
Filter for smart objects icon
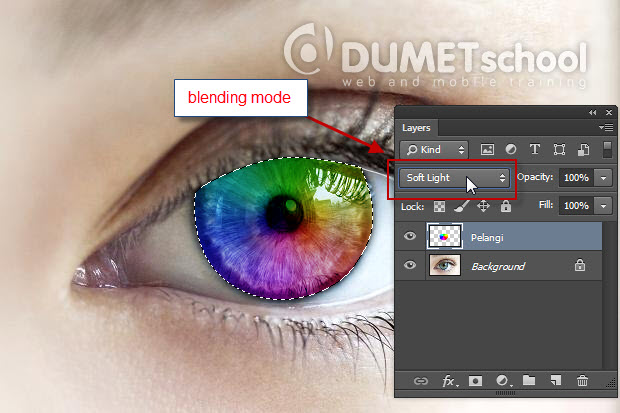(584, 150)
